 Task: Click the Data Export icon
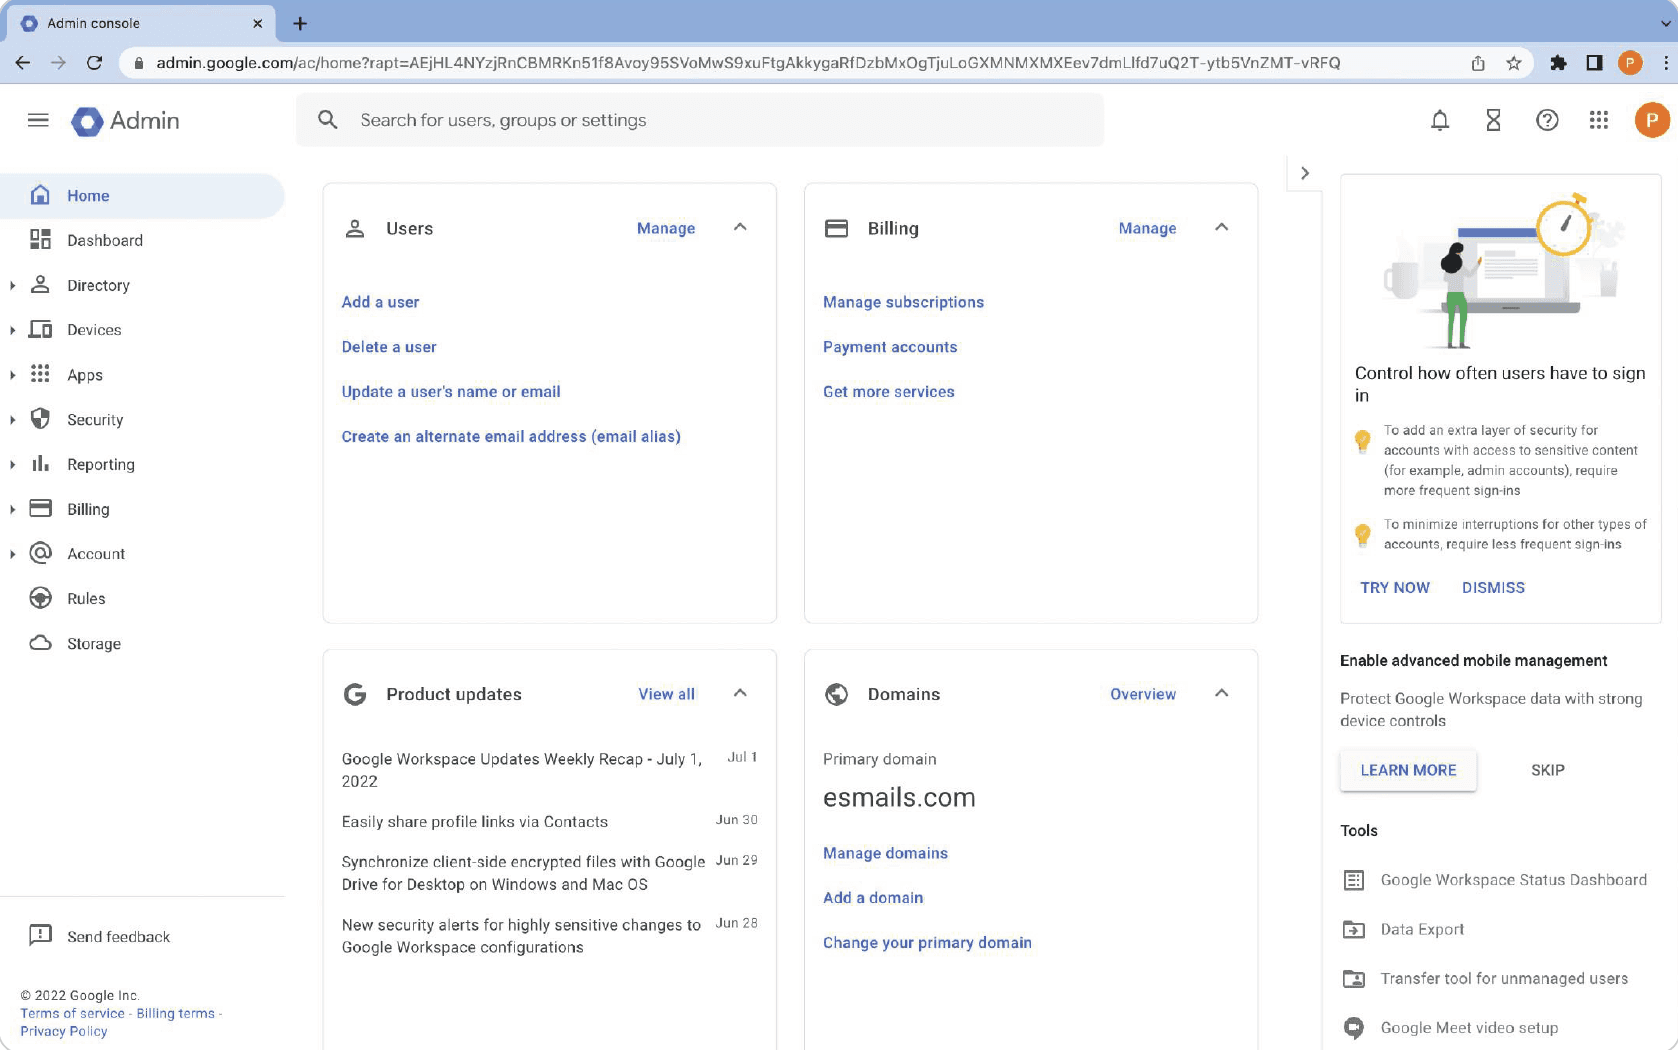coord(1353,929)
